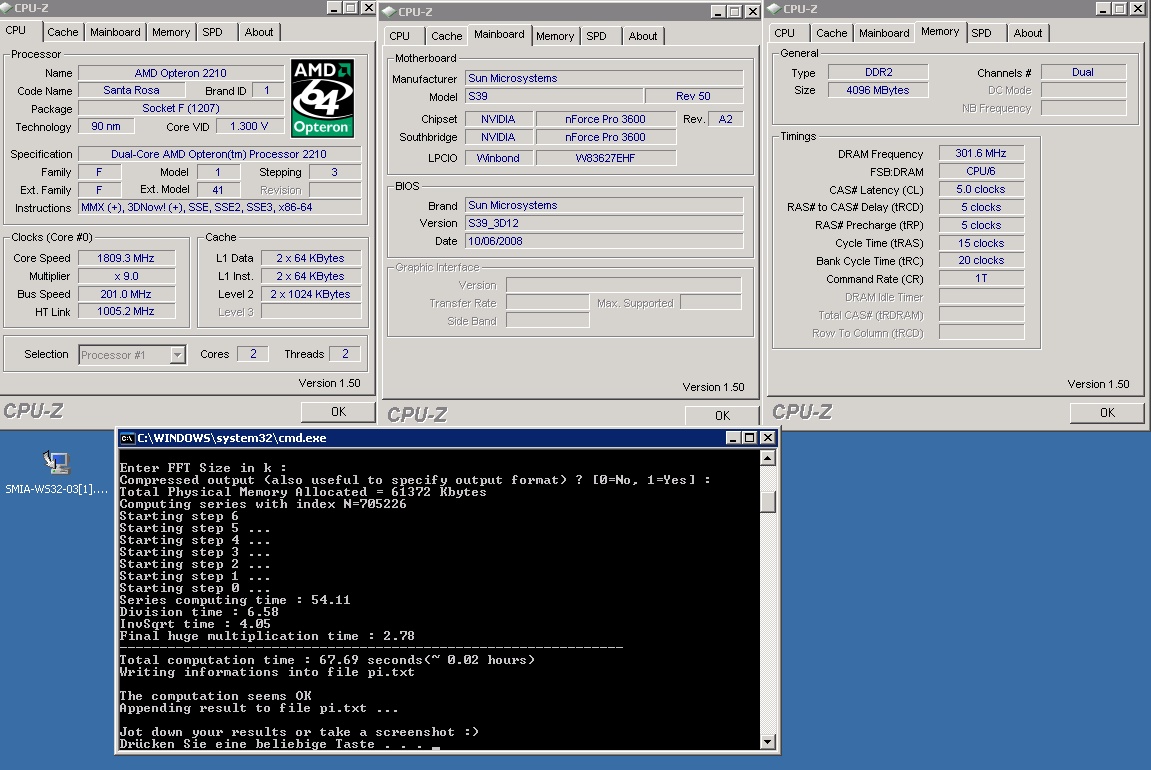Open the Processor #1 selection dropdown
1151x770 pixels.
[177, 355]
